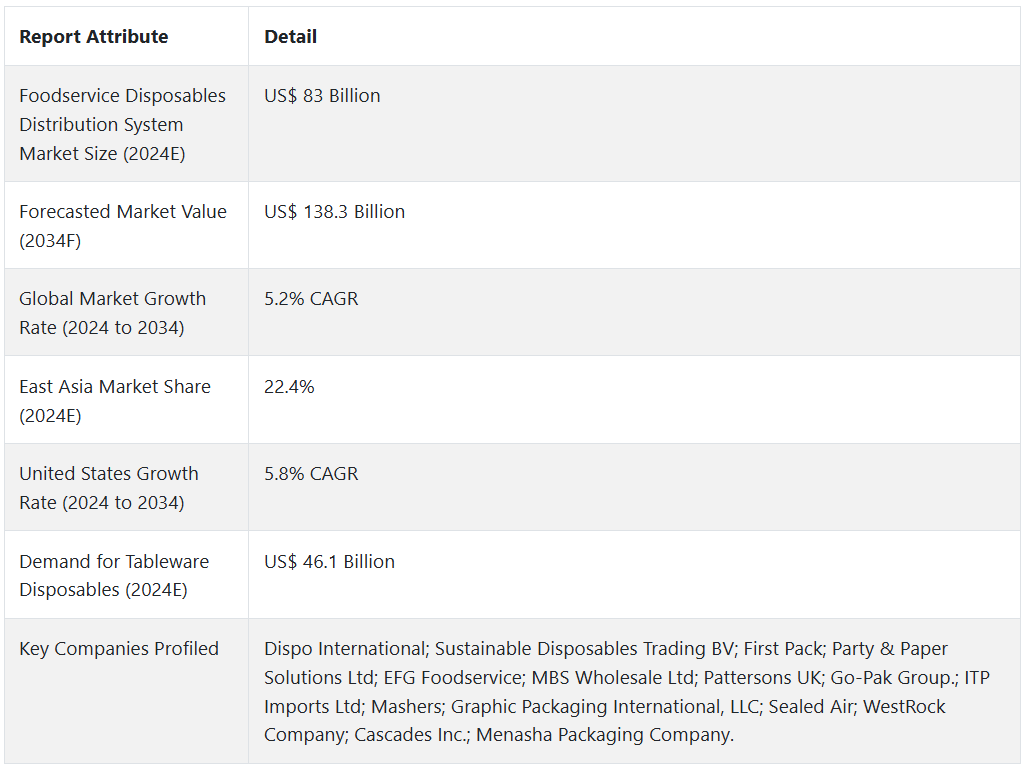
Task: Select the "Forecasted Market Value (2034F)" cell
Action: tap(123, 226)
